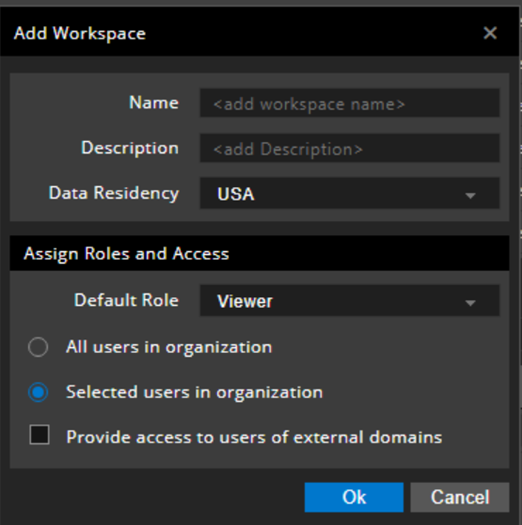Select the Selected users in organization radio button

[x=38, y=392]
